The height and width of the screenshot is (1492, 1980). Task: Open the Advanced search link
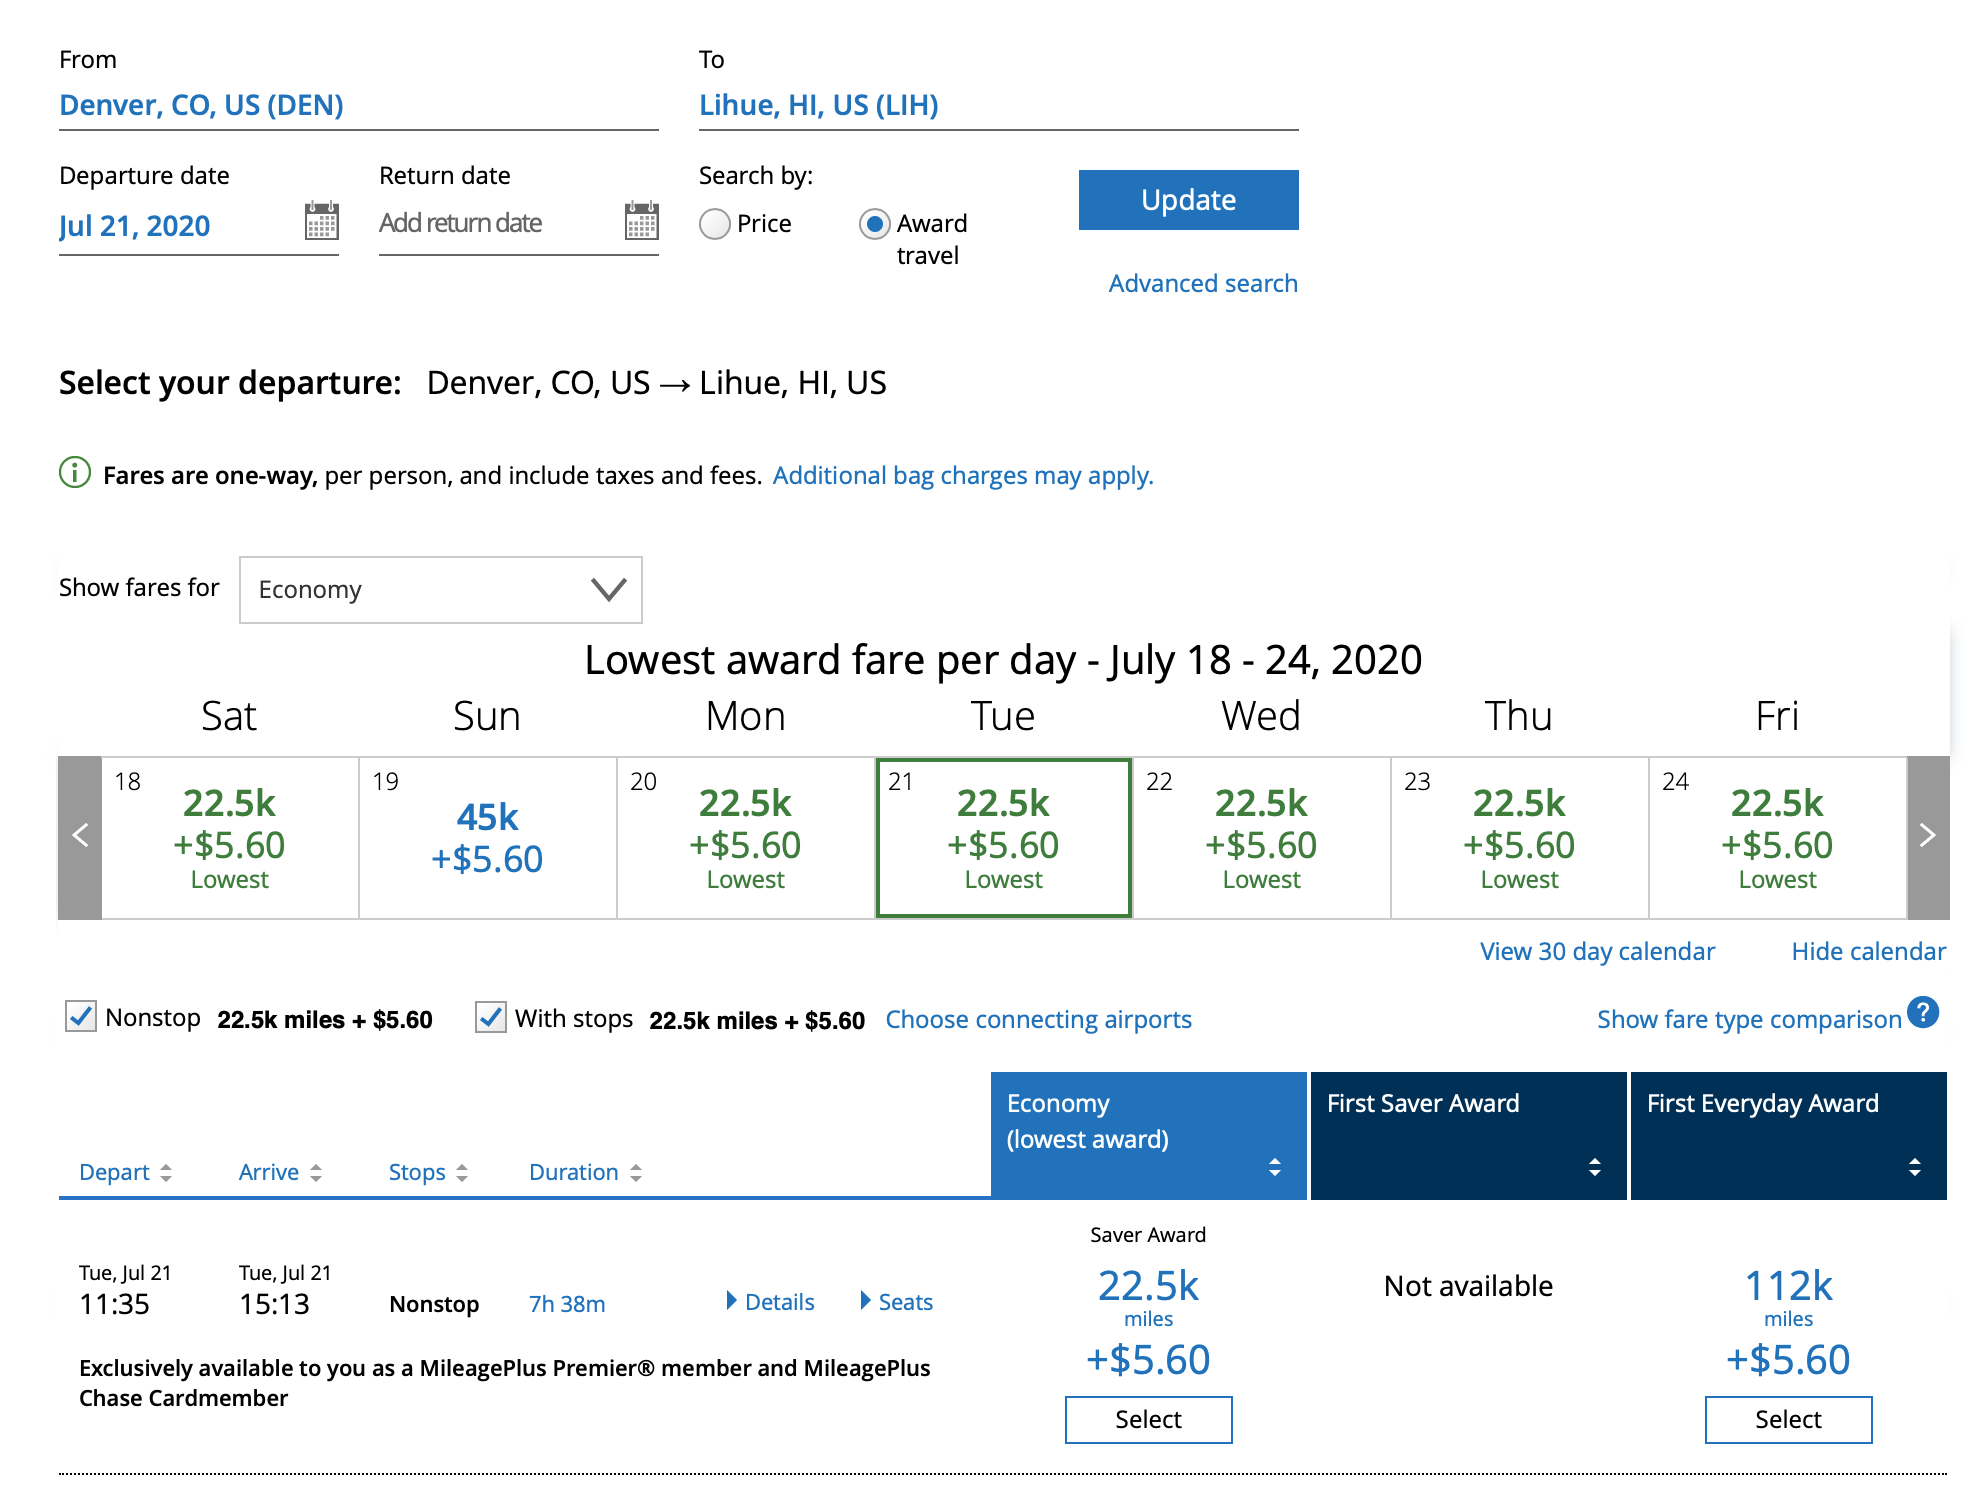1203,283
